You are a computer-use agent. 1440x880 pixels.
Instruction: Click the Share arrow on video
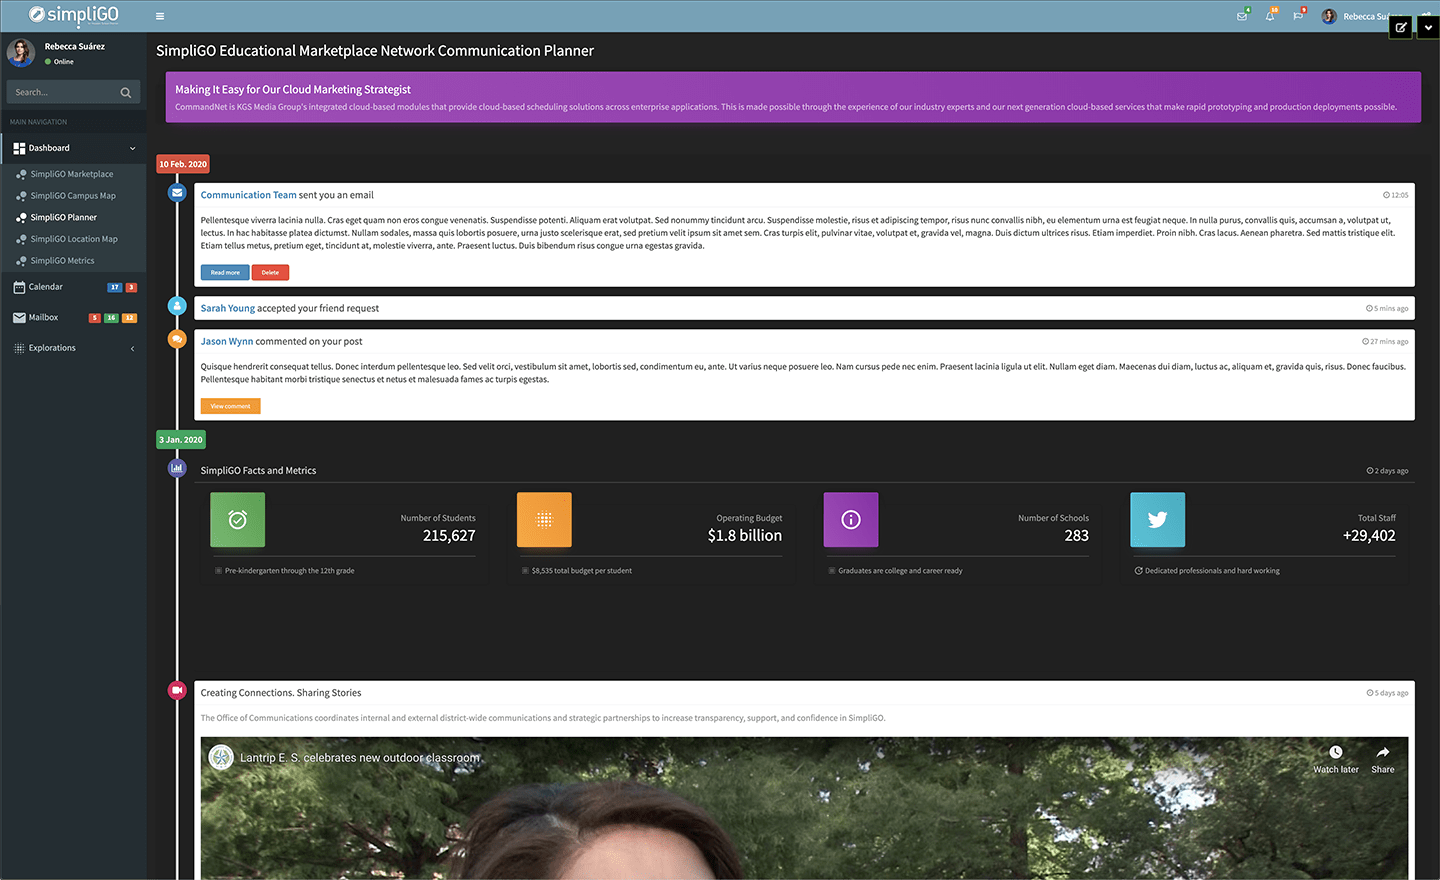pyautogui.click(x=1382, y=758)
